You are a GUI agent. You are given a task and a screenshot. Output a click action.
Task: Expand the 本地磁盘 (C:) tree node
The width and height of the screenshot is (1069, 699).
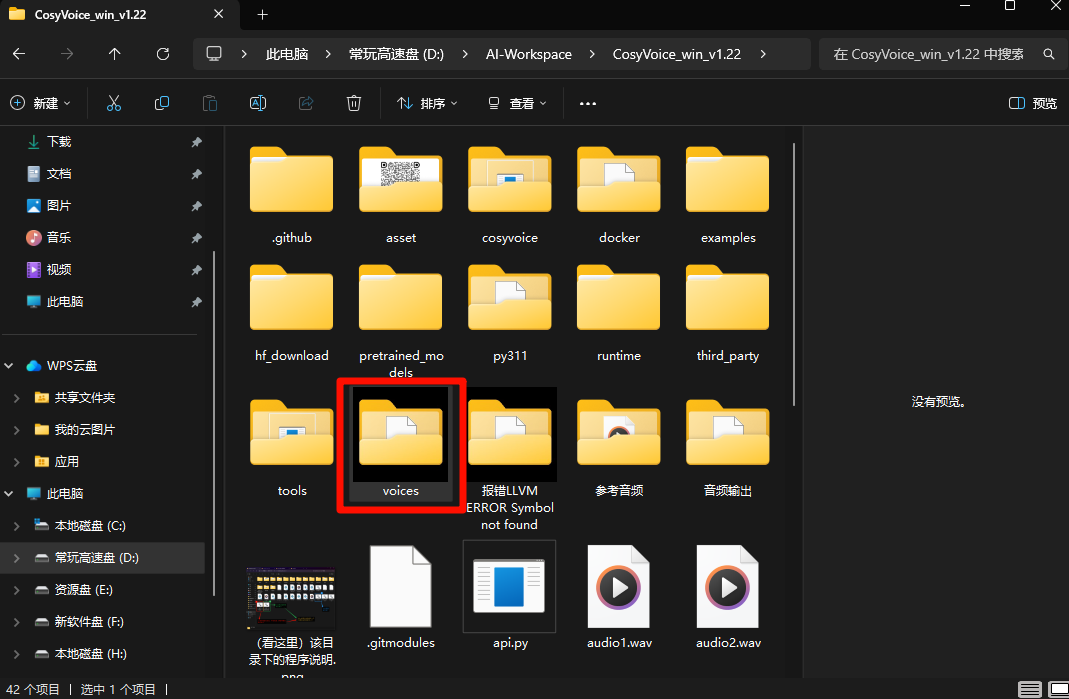[16, 526]
